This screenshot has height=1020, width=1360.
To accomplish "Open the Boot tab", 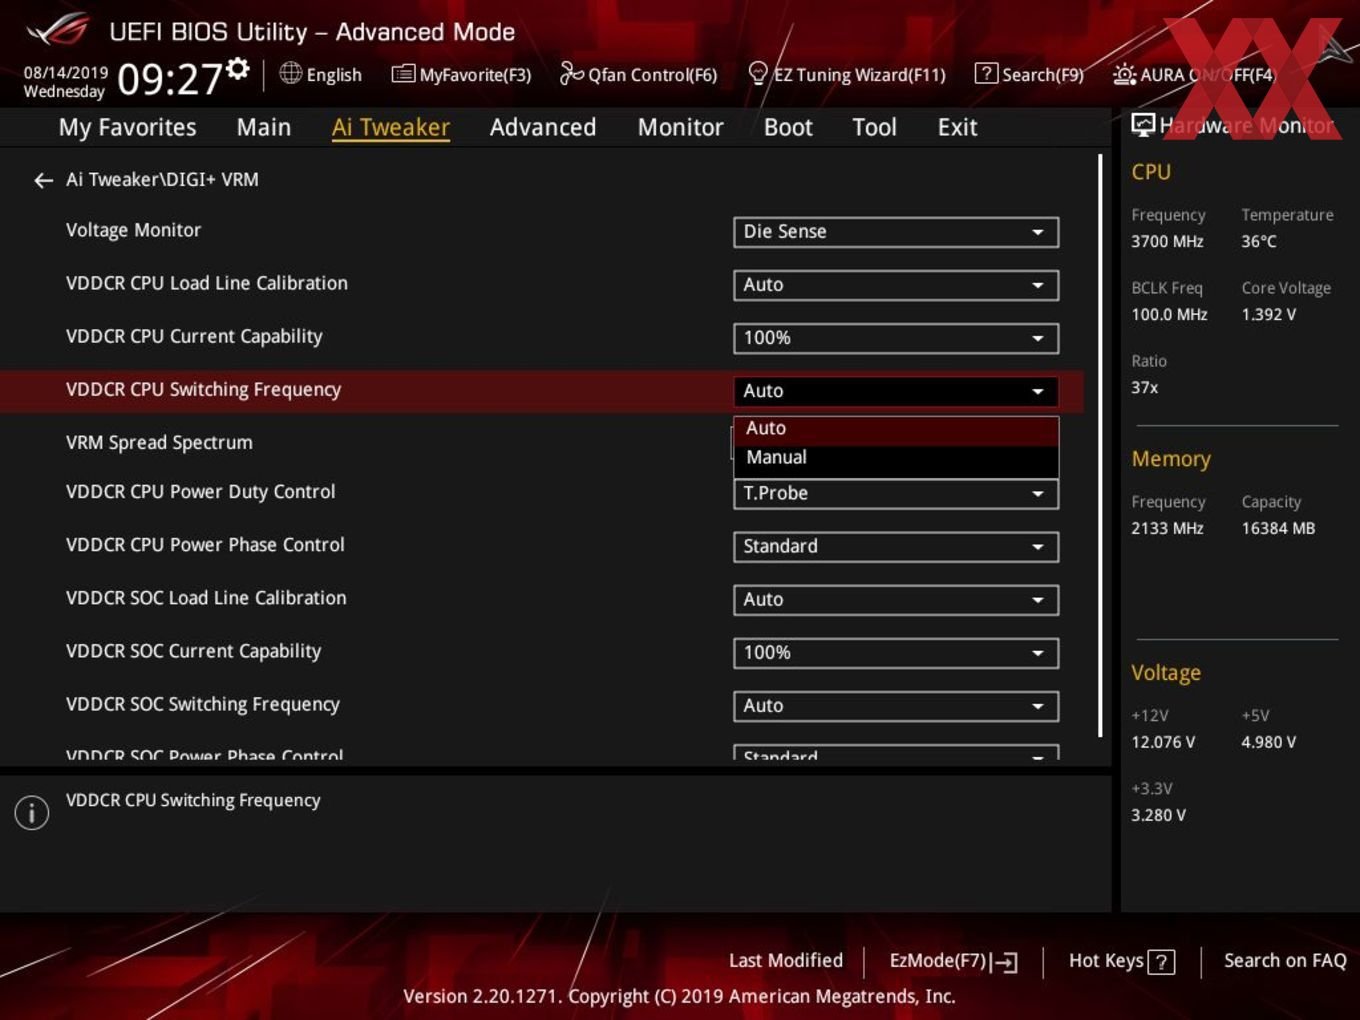I will 788,127.
